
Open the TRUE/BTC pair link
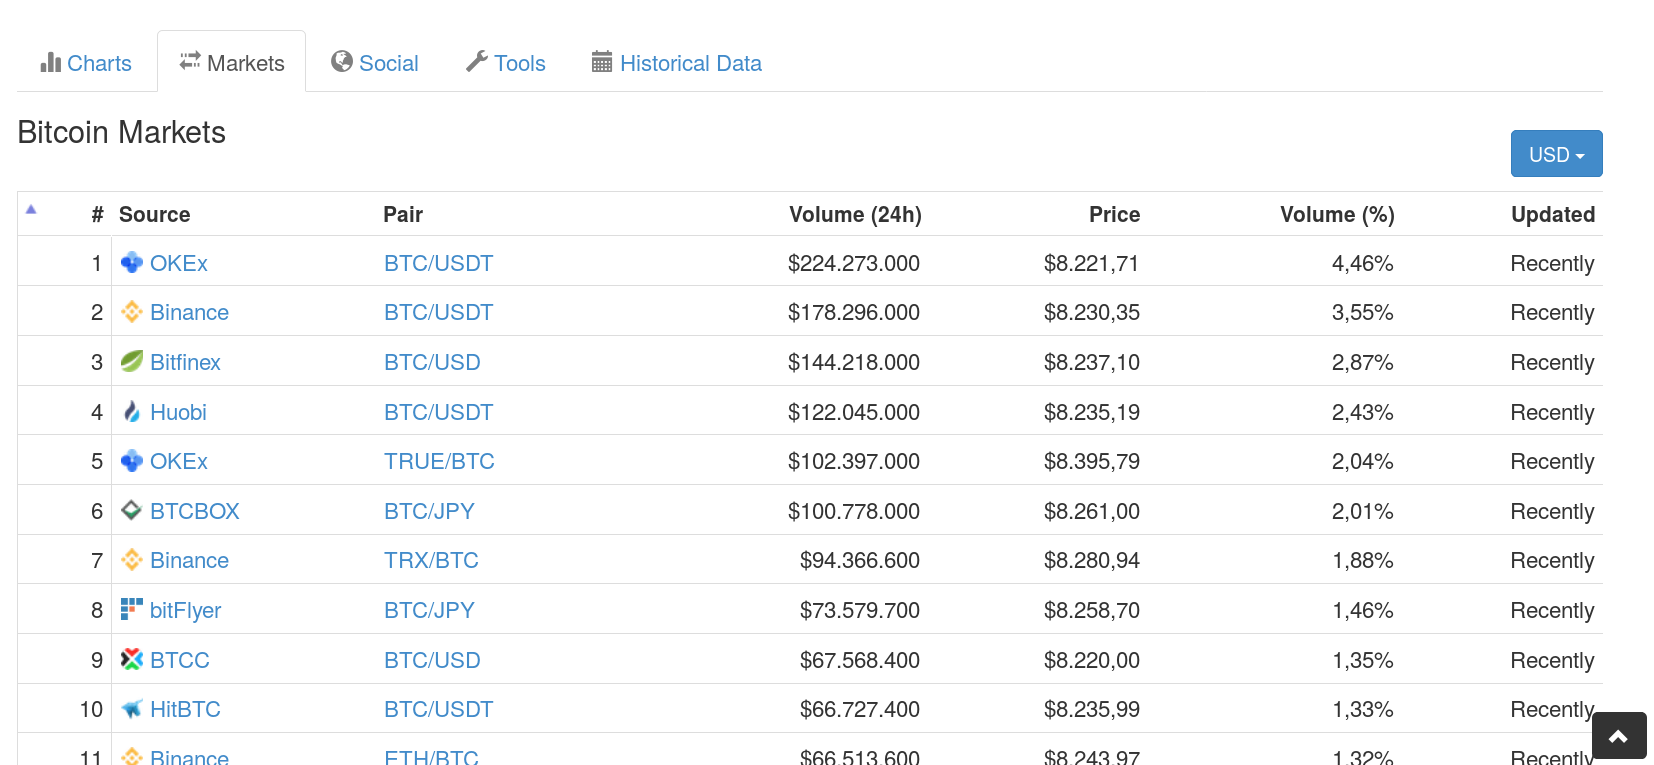click(x=439, y=461)
